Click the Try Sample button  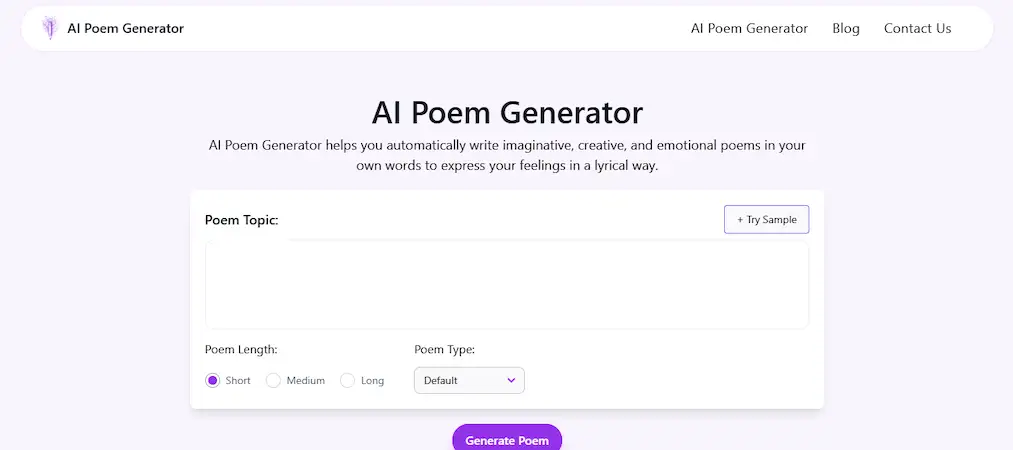(x=766, y=220)
